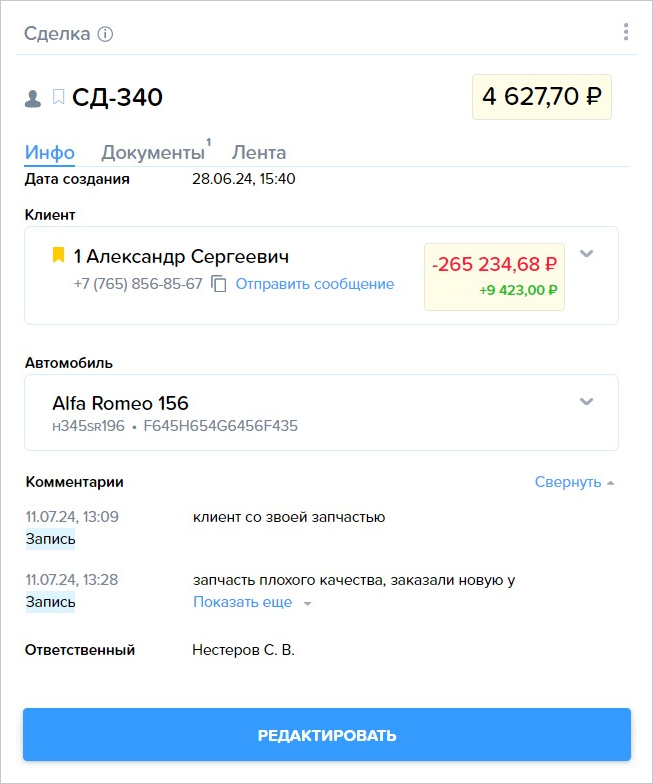
Task: Select the Инфо tab
Action: pos(50,152)
